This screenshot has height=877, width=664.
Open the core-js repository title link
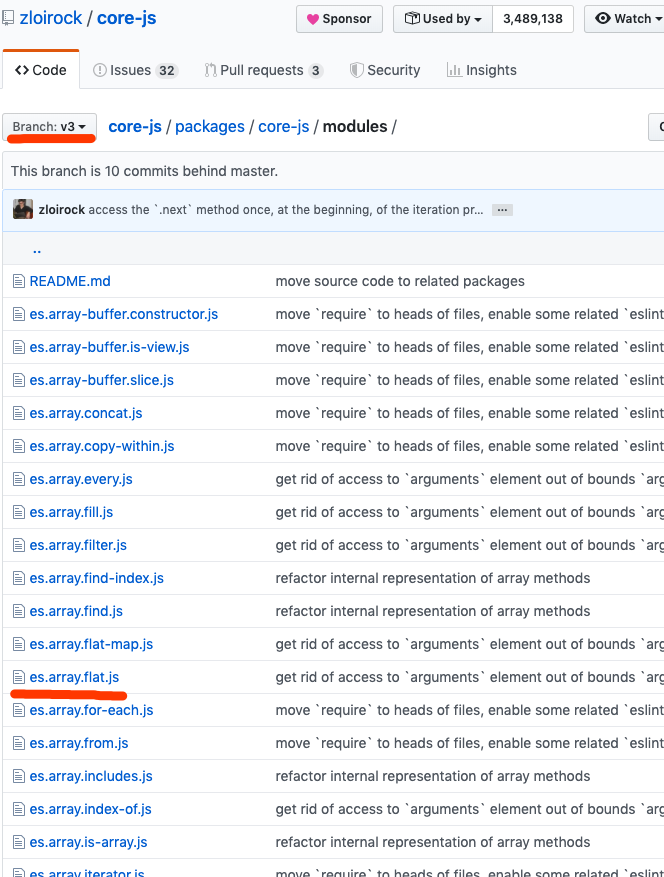coord(126,18)
